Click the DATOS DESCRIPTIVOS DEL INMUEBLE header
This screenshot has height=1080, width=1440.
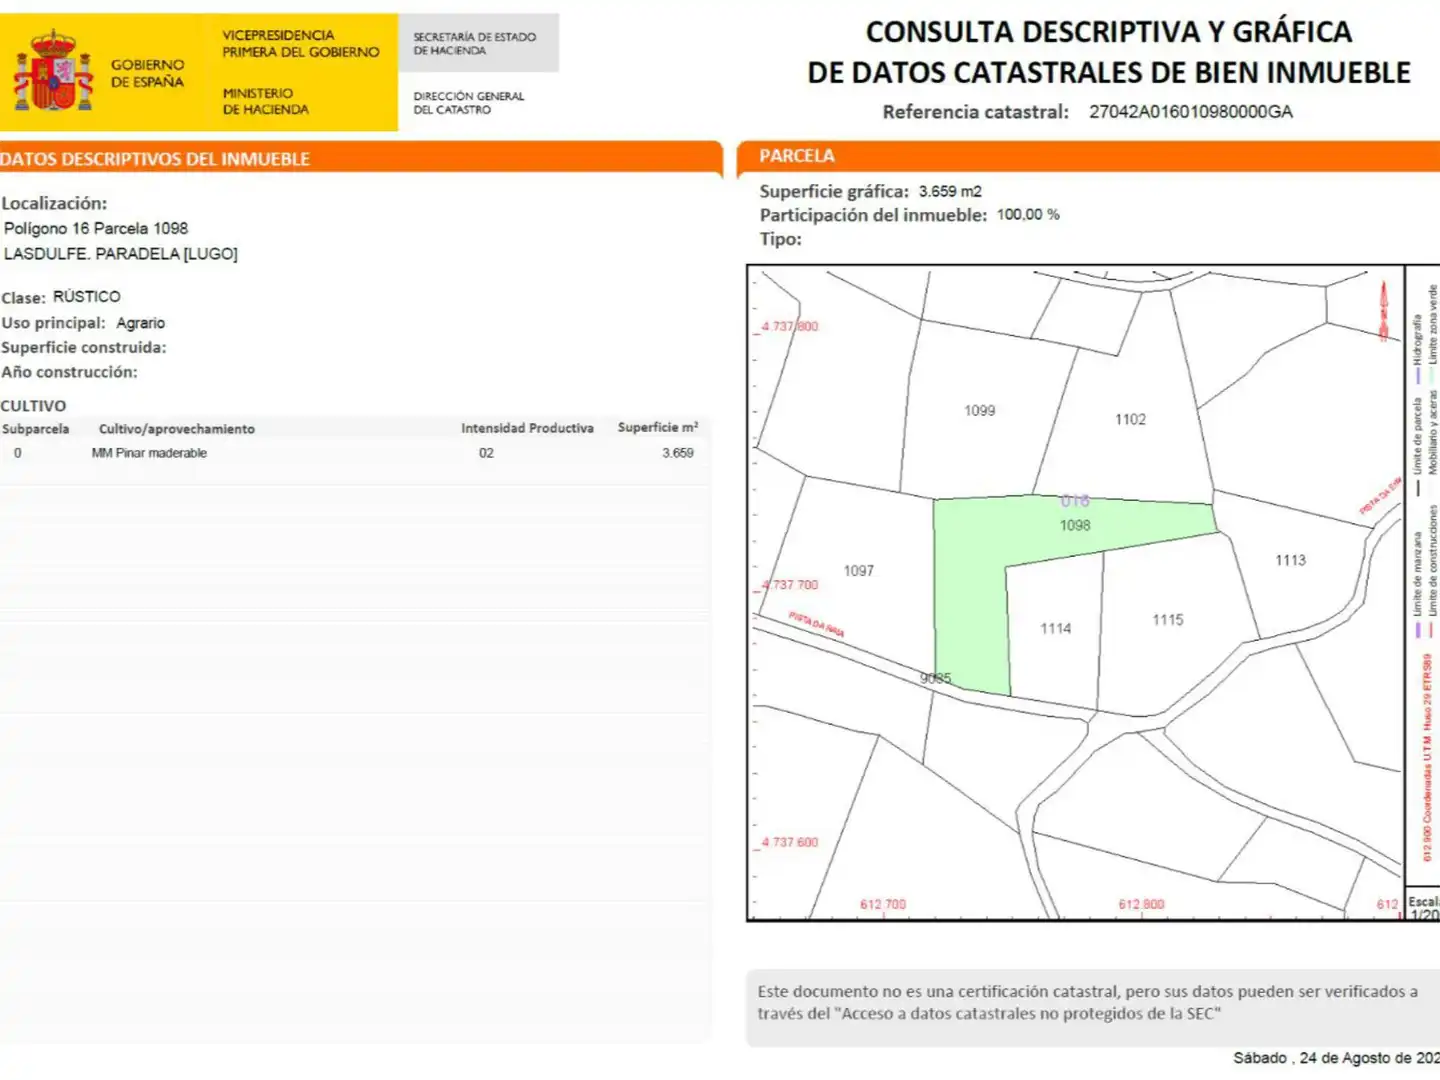[155, 159]
